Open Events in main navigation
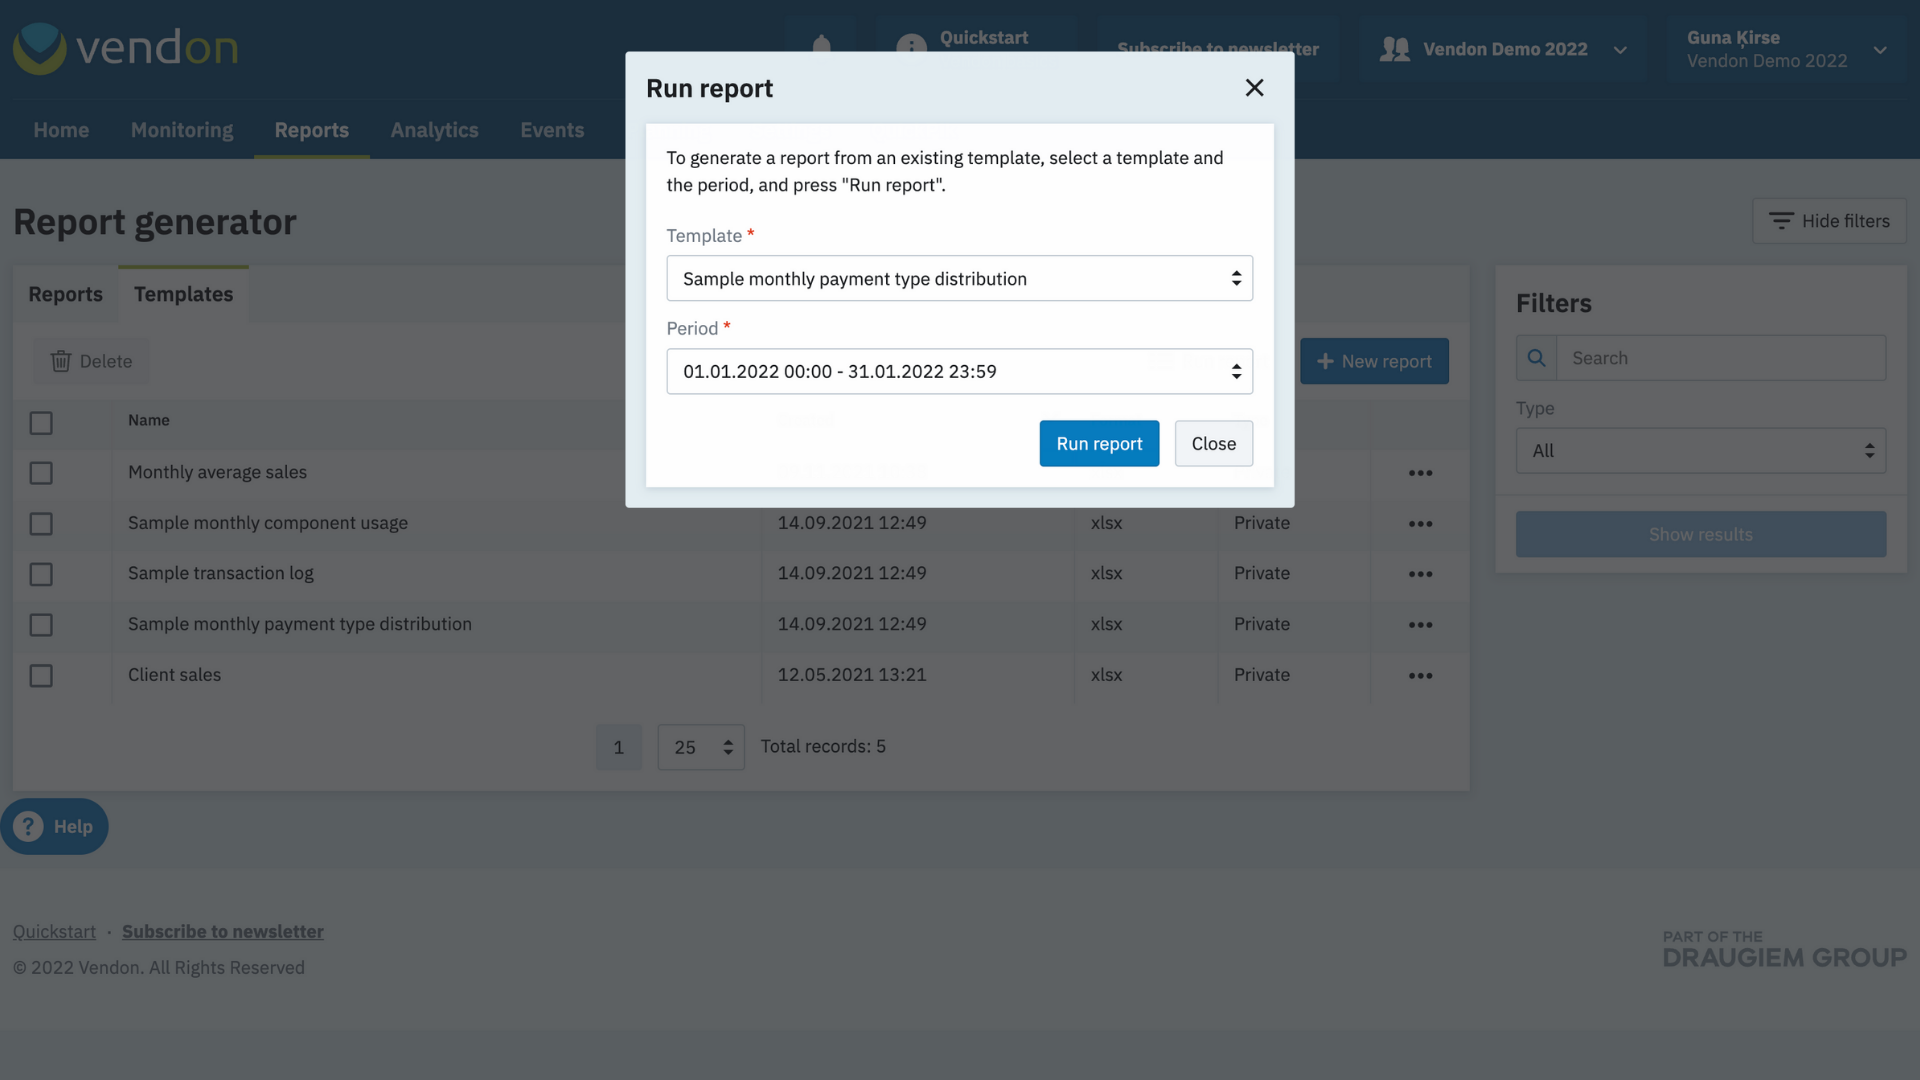 click(552, 130)
